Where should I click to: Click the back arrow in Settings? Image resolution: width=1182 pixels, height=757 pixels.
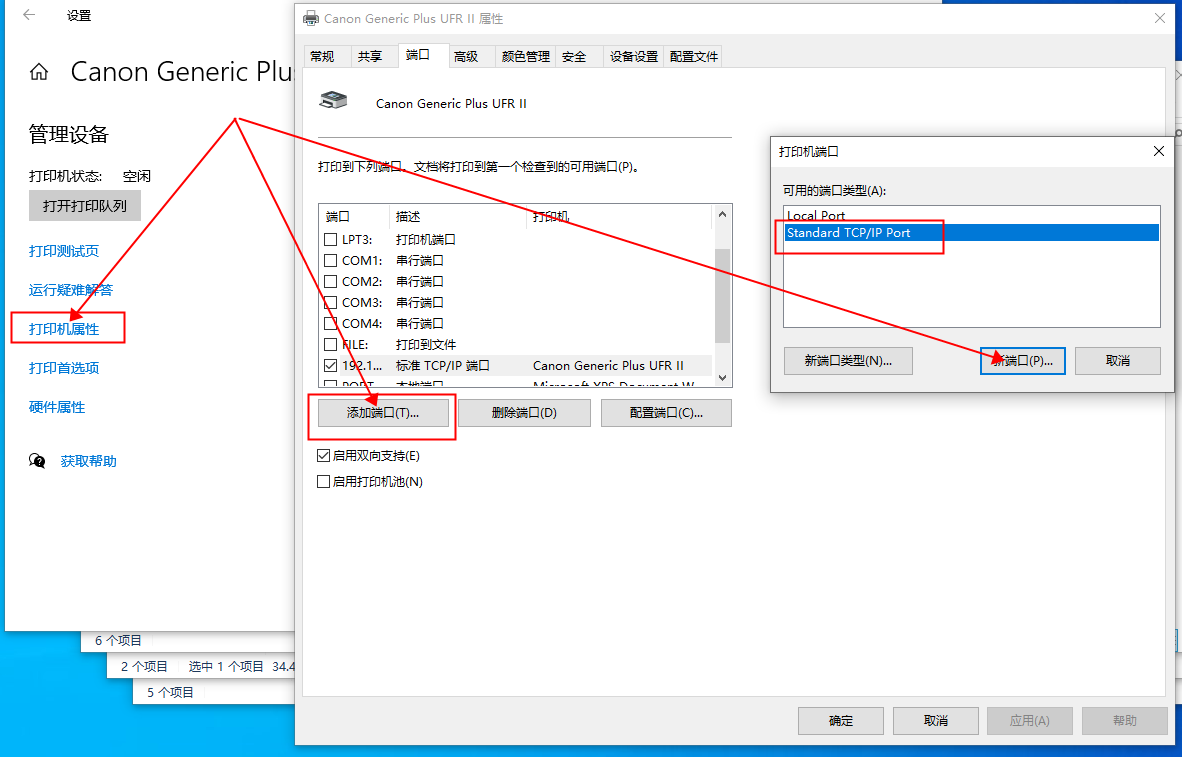(29, 15)
